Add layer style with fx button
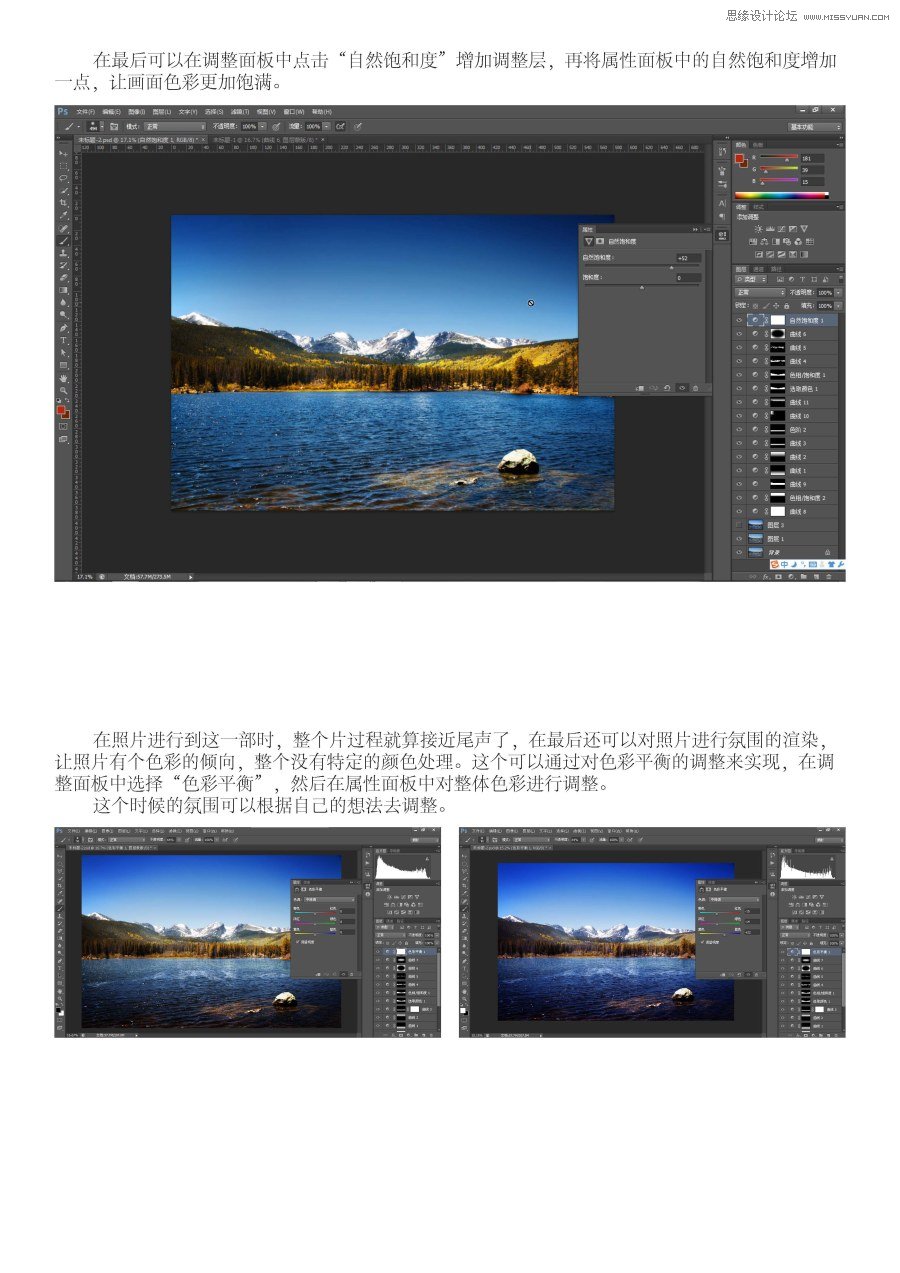This screenshot has width=900, height=1273. click(x=766, y=577)
